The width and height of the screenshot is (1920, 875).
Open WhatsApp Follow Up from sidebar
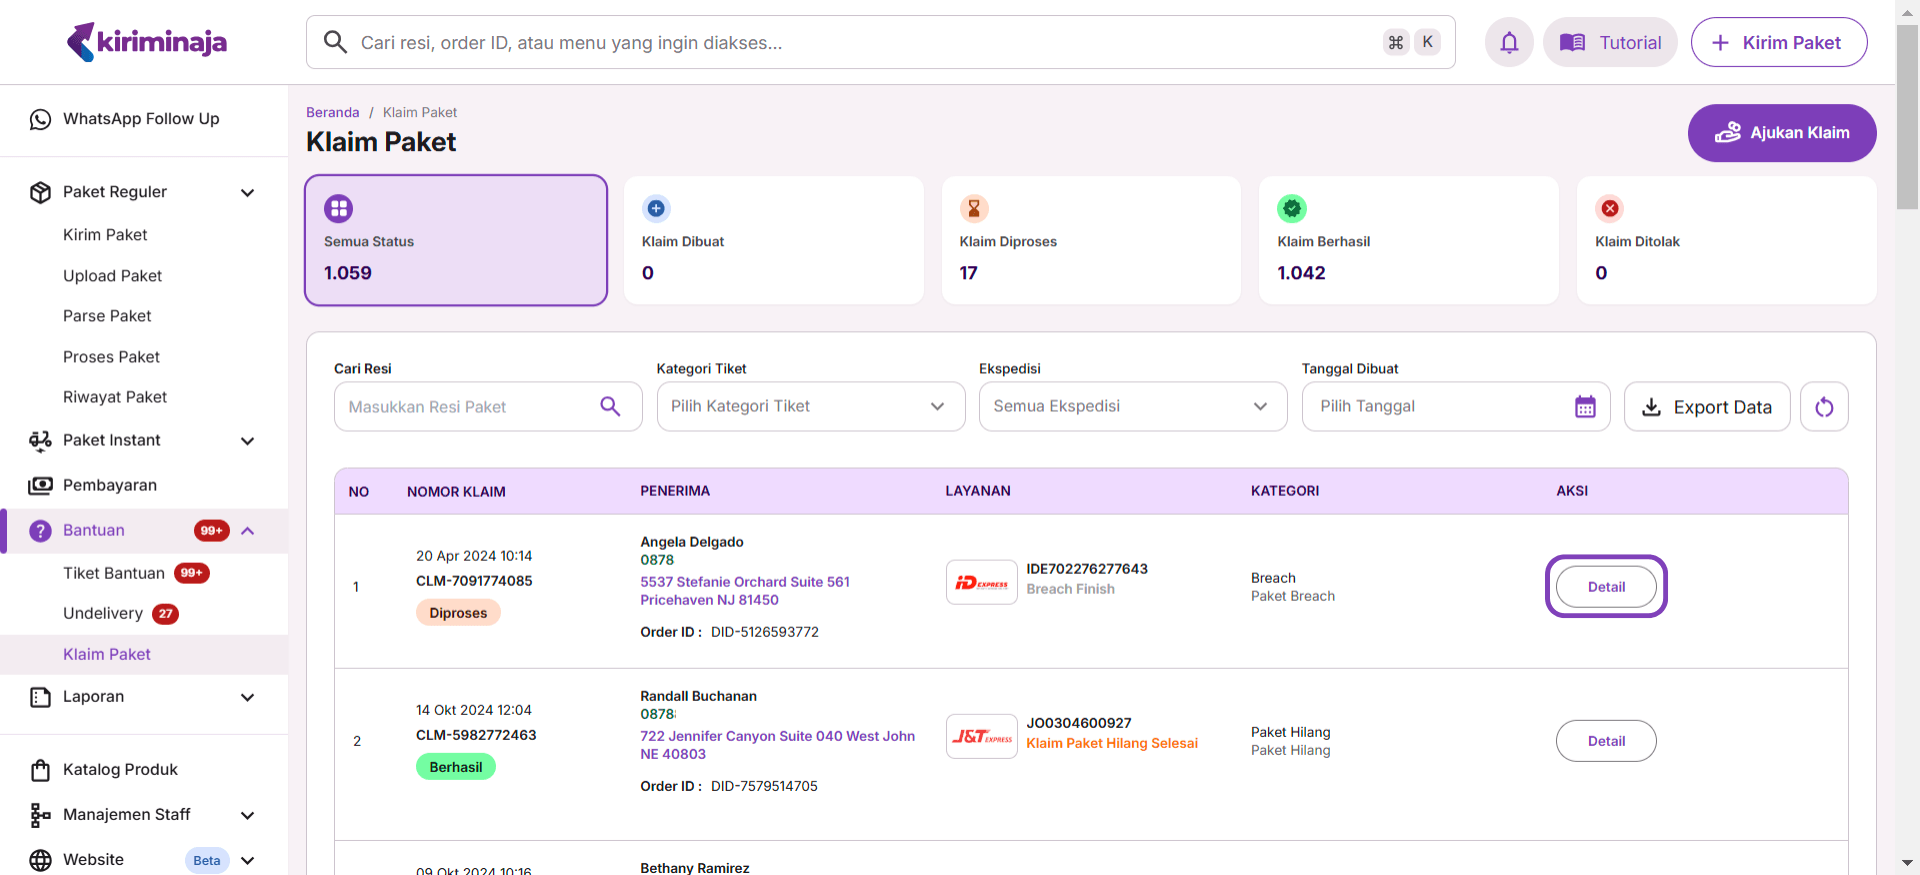click(x=141, y=119)
